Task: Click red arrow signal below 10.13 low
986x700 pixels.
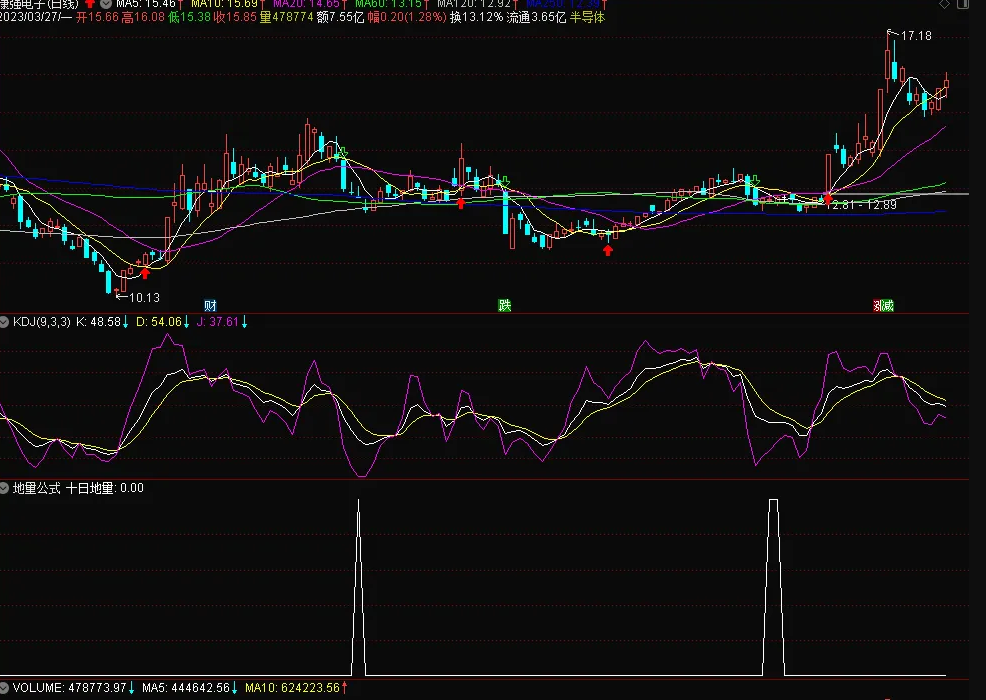Action: (145, 273)
